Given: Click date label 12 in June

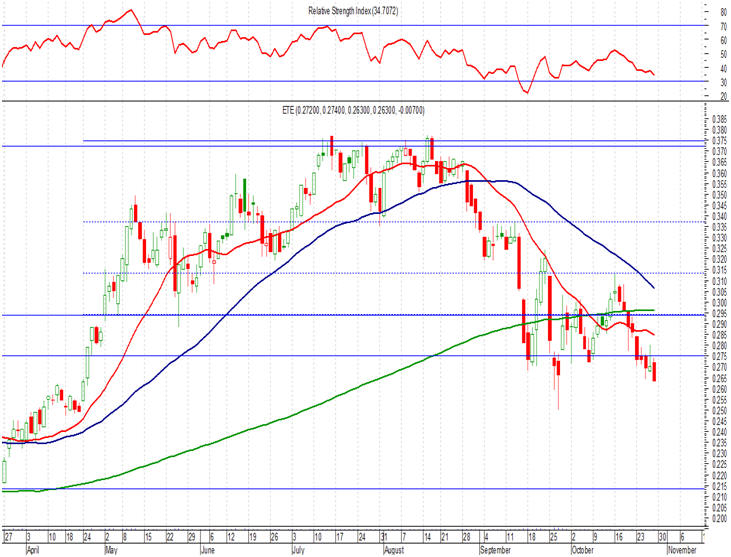Looking at the screenshot, I should point(231,537).
